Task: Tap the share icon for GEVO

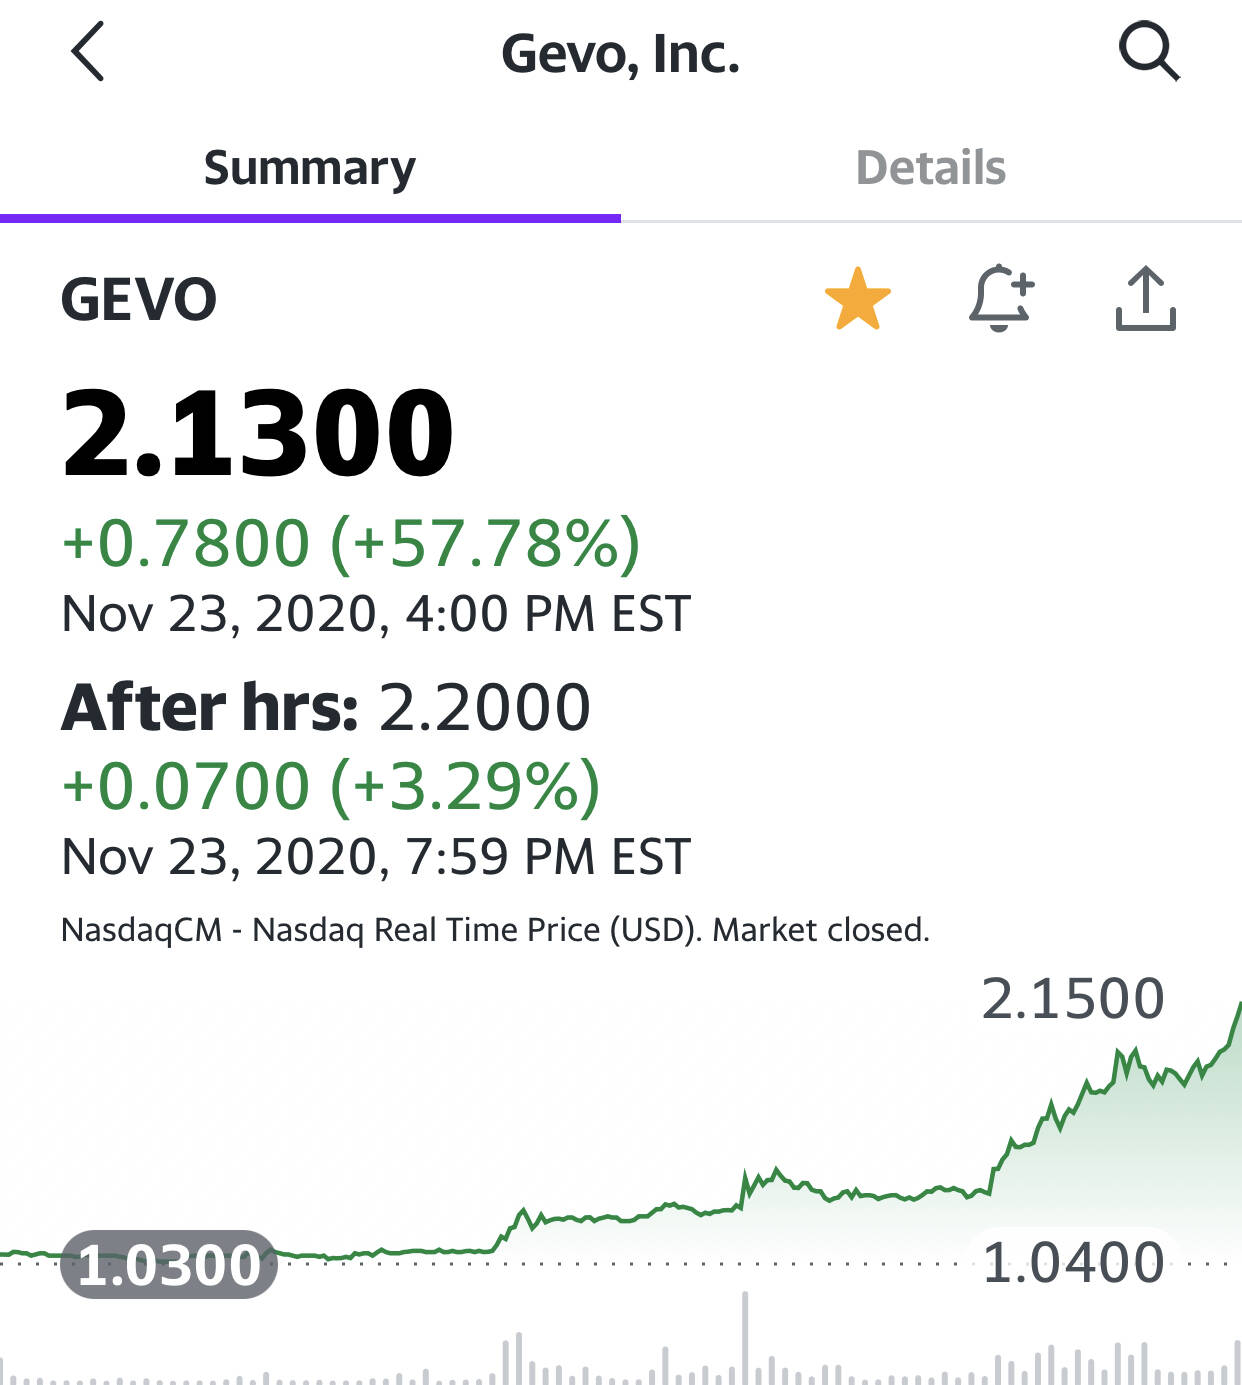Action: [x=1145, y=298]
